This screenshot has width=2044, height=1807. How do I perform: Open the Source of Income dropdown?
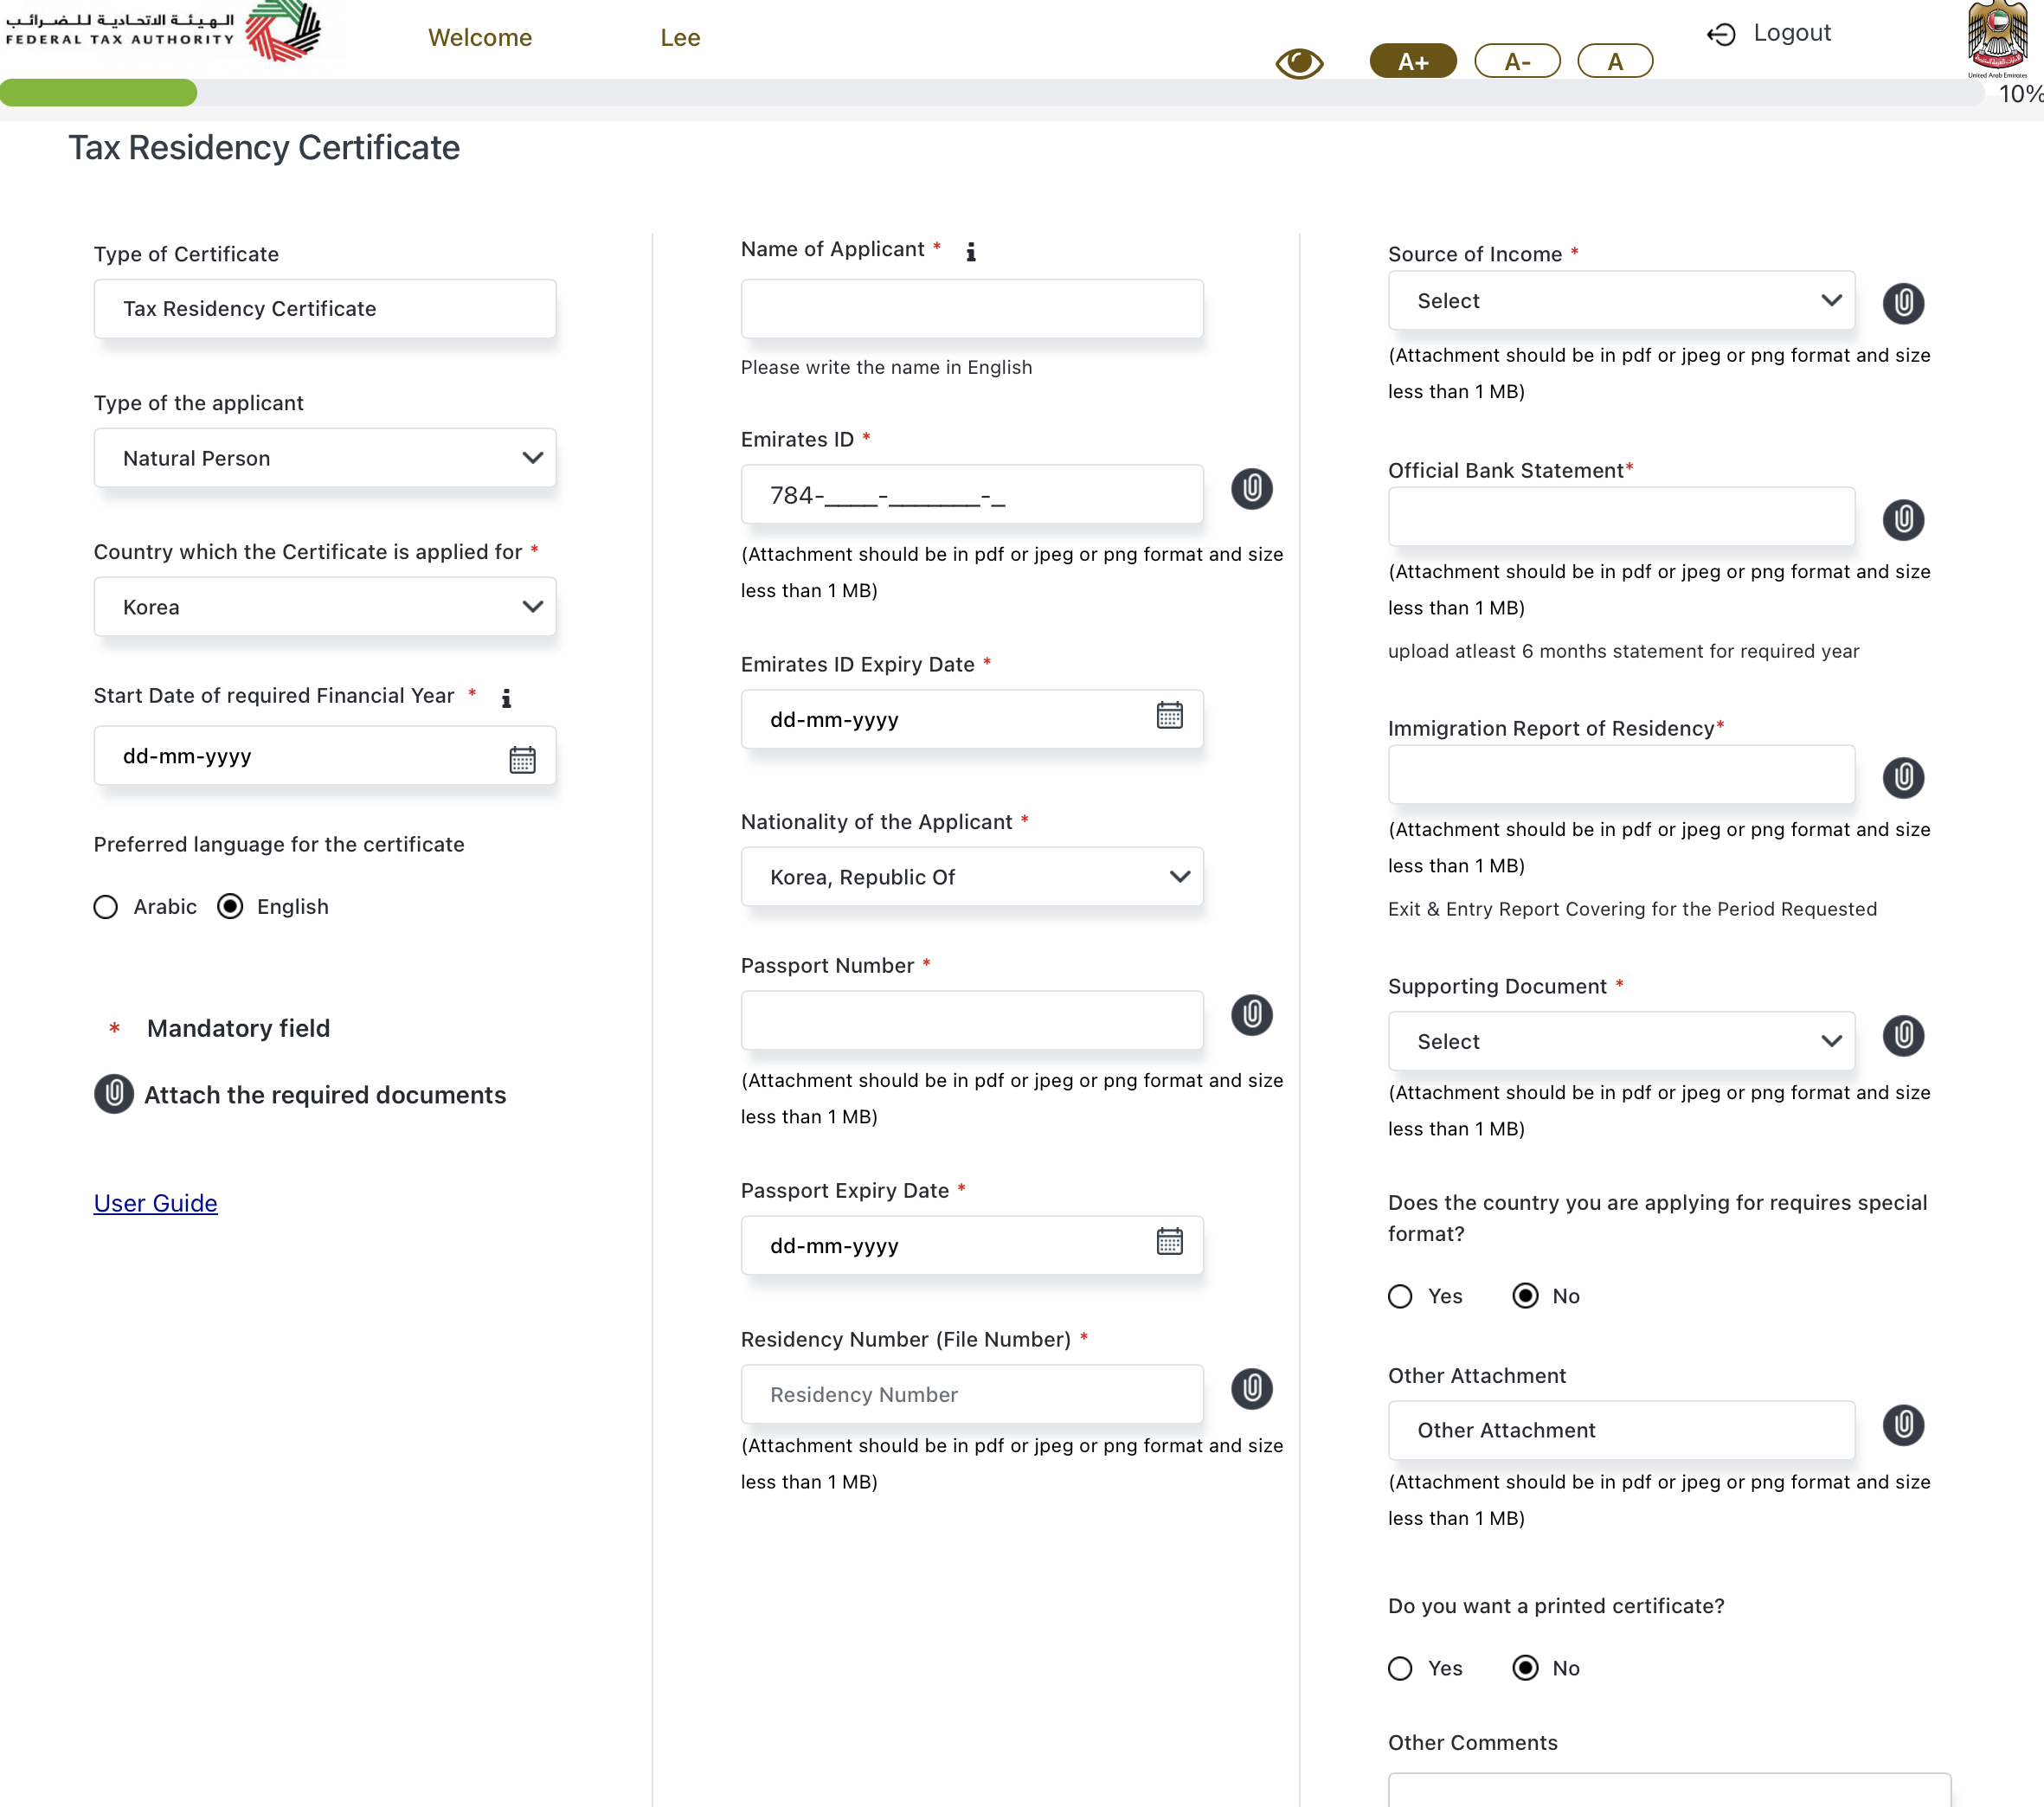click(1620, 301)
